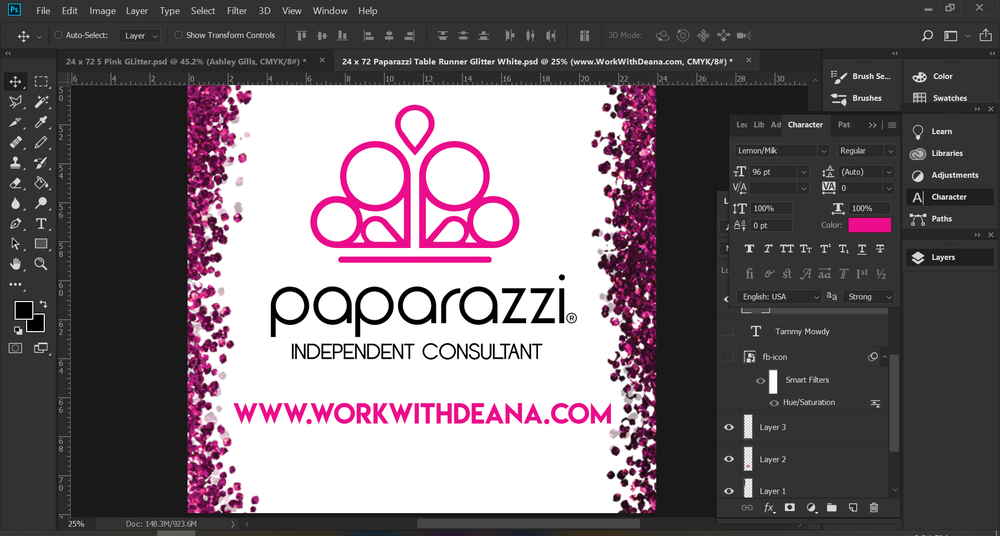Create a new group folder icon
This screenshot has width=1000, height=536.
click(832, 508)
